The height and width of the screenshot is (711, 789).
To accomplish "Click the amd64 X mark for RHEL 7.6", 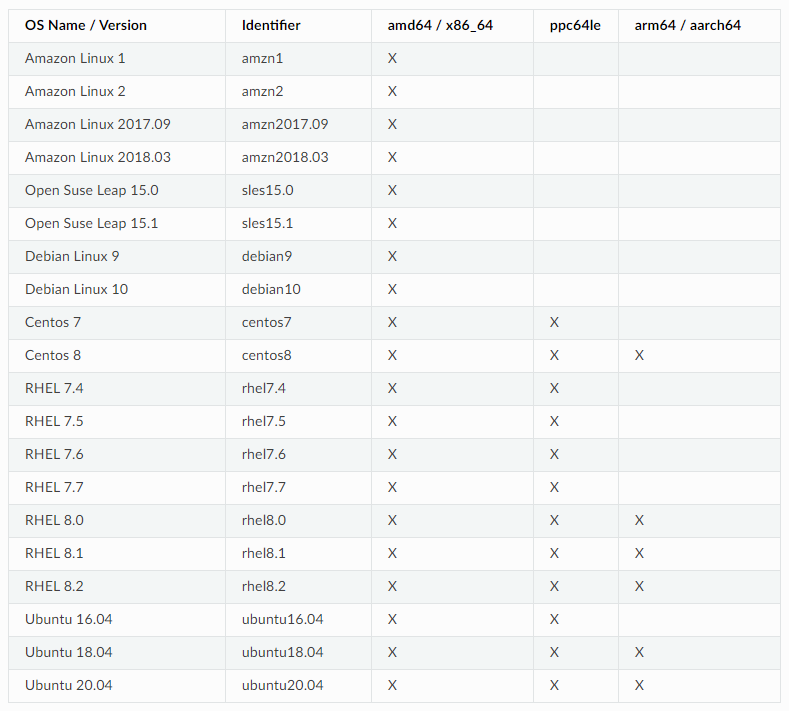I will tap(392, 454).
